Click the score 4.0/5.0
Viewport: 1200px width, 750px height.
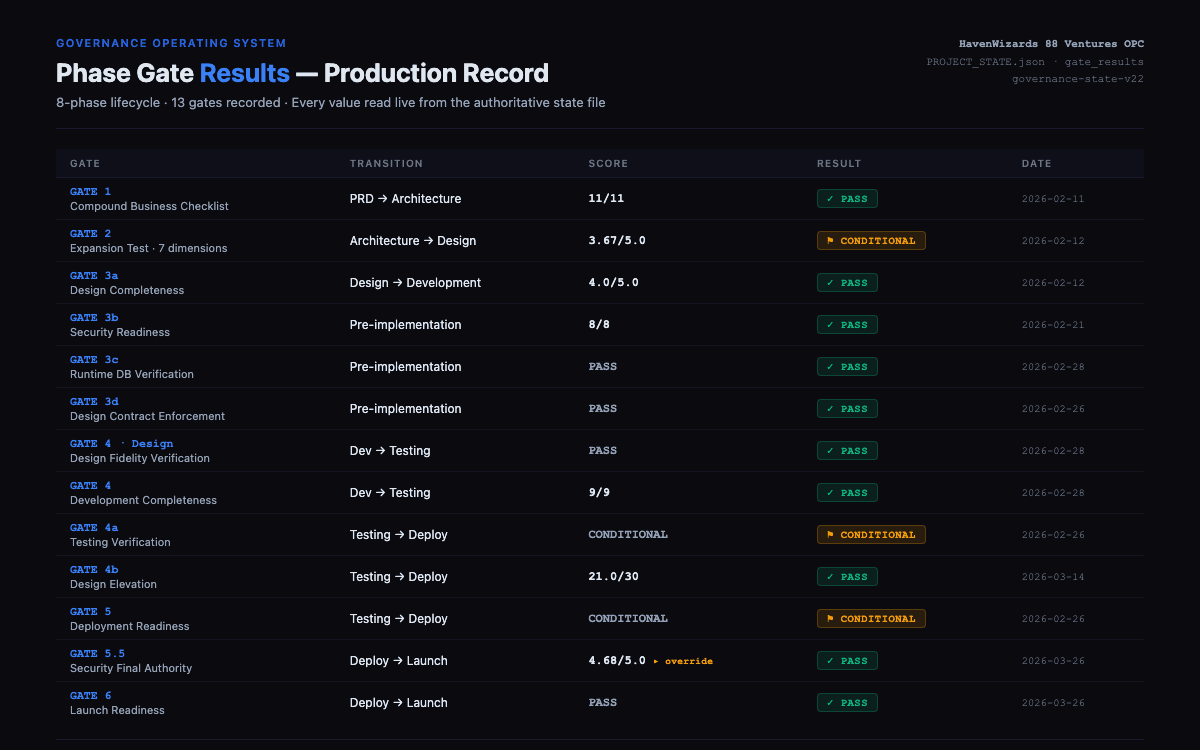[x=613, y=283]
